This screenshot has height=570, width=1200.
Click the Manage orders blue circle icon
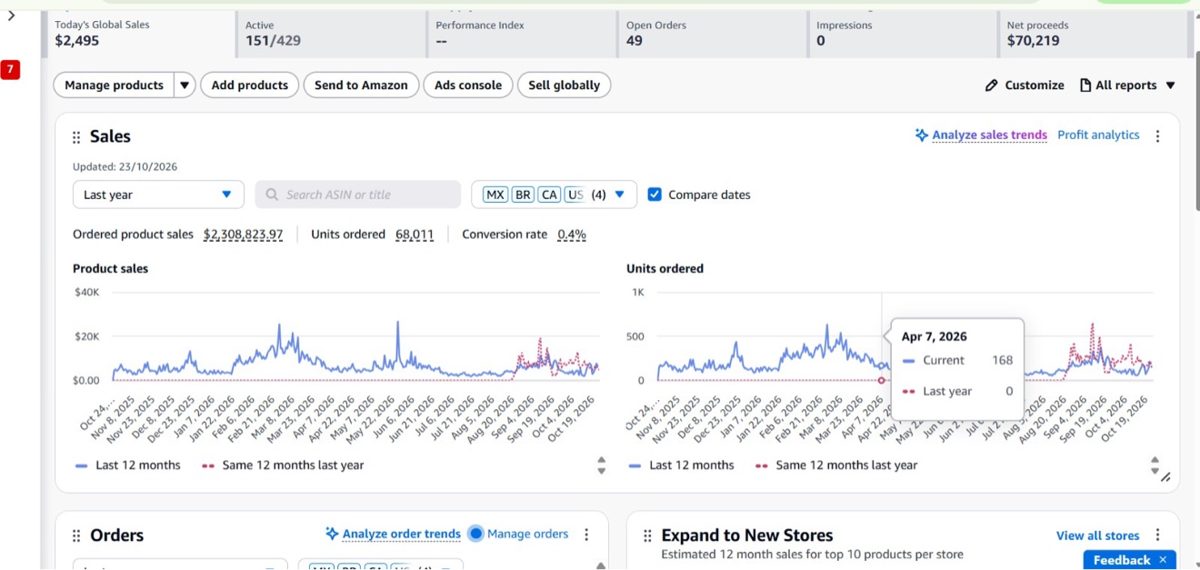(x=476, y=534)
